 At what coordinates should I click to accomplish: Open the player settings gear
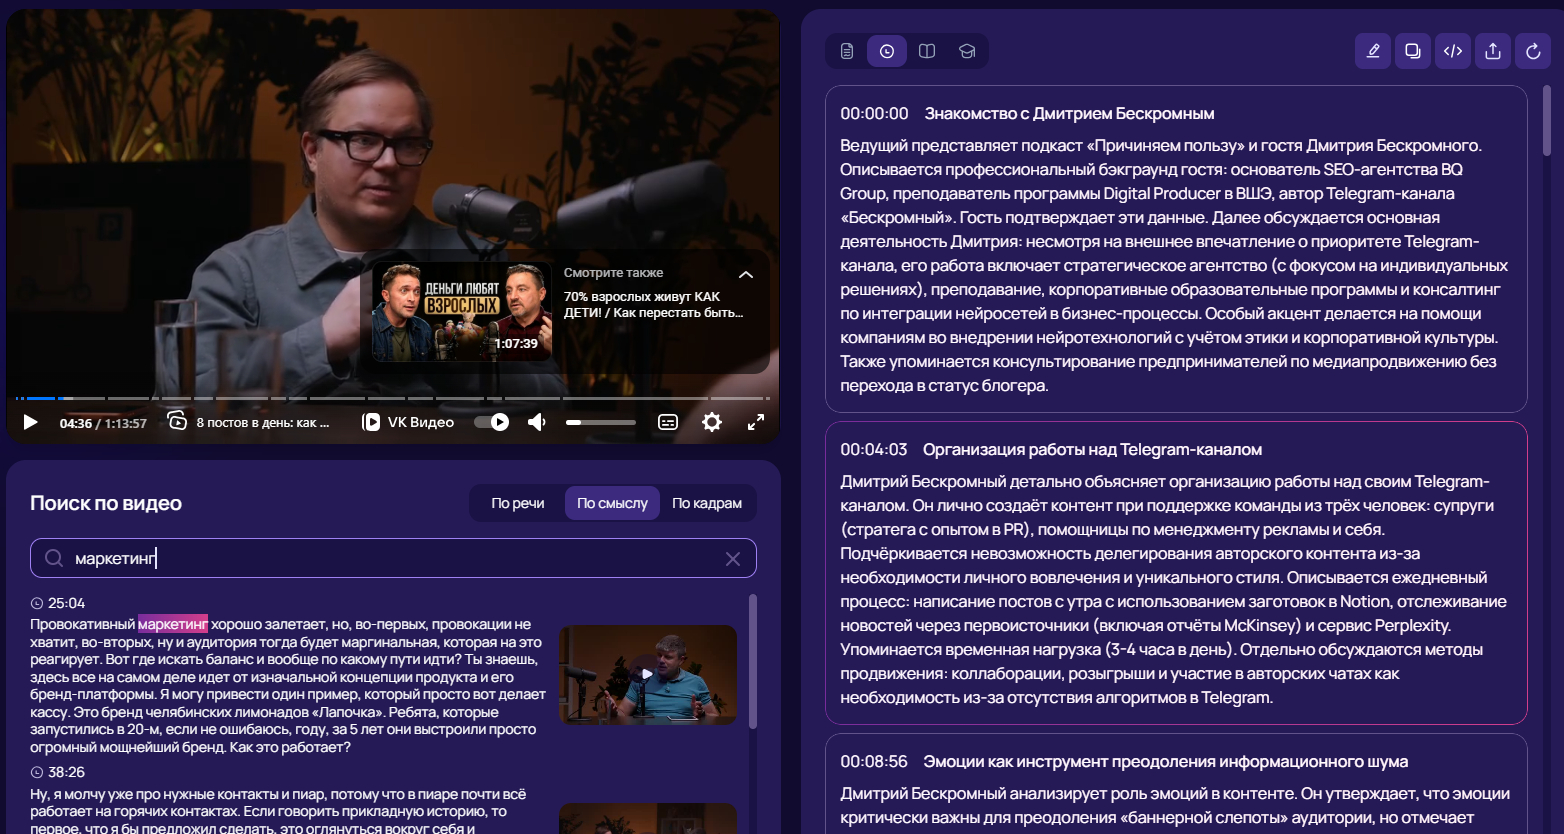(712, 422)
